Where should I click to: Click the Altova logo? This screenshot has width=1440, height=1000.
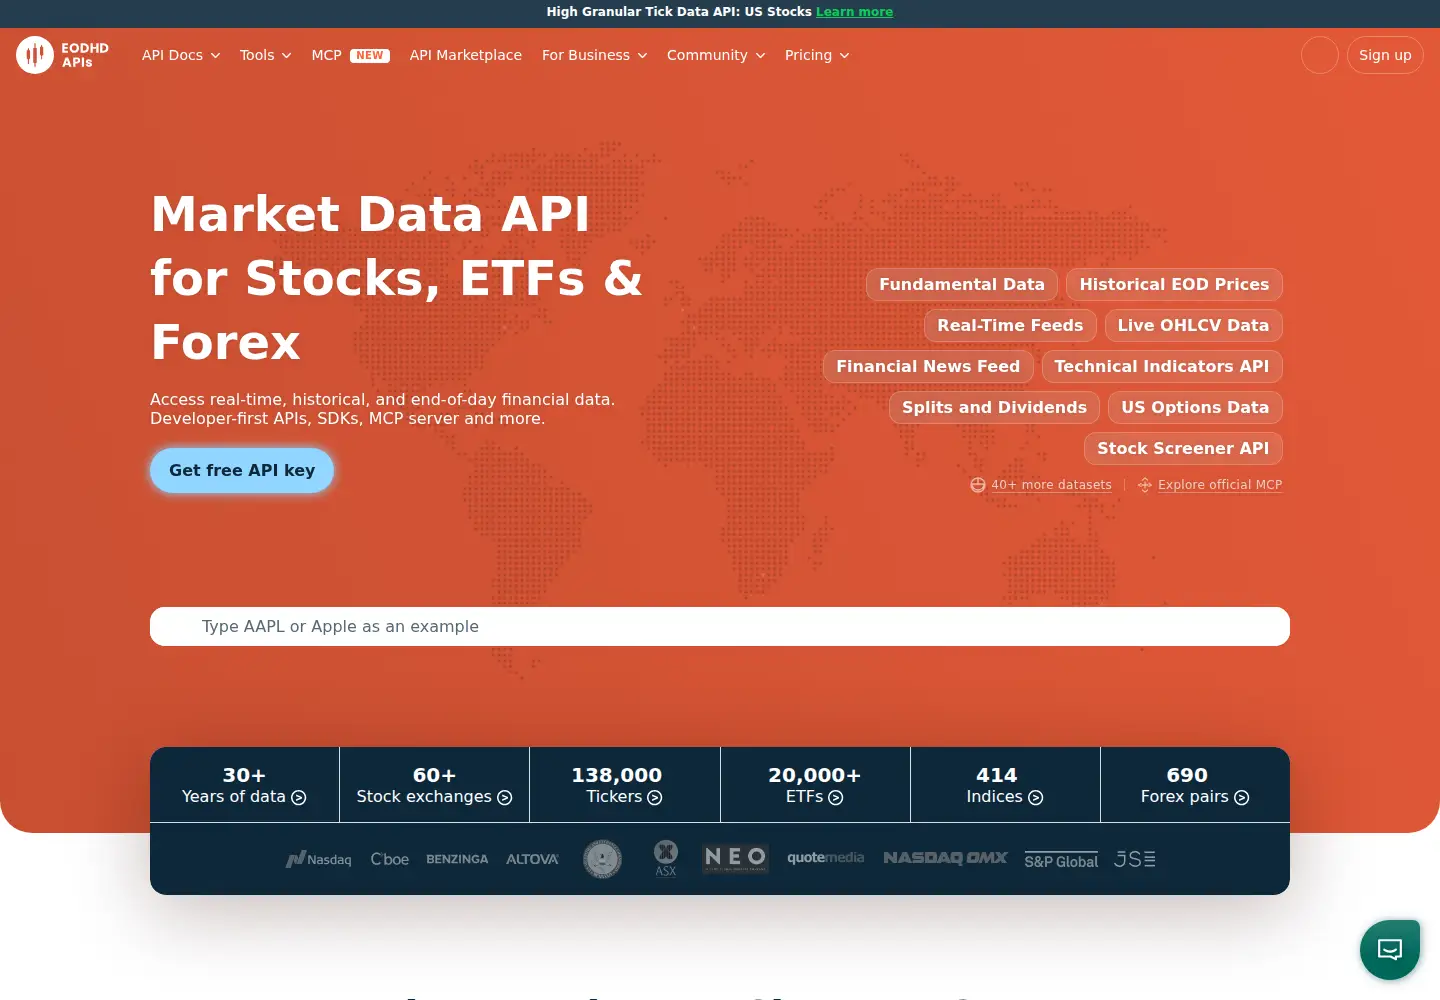532,859
